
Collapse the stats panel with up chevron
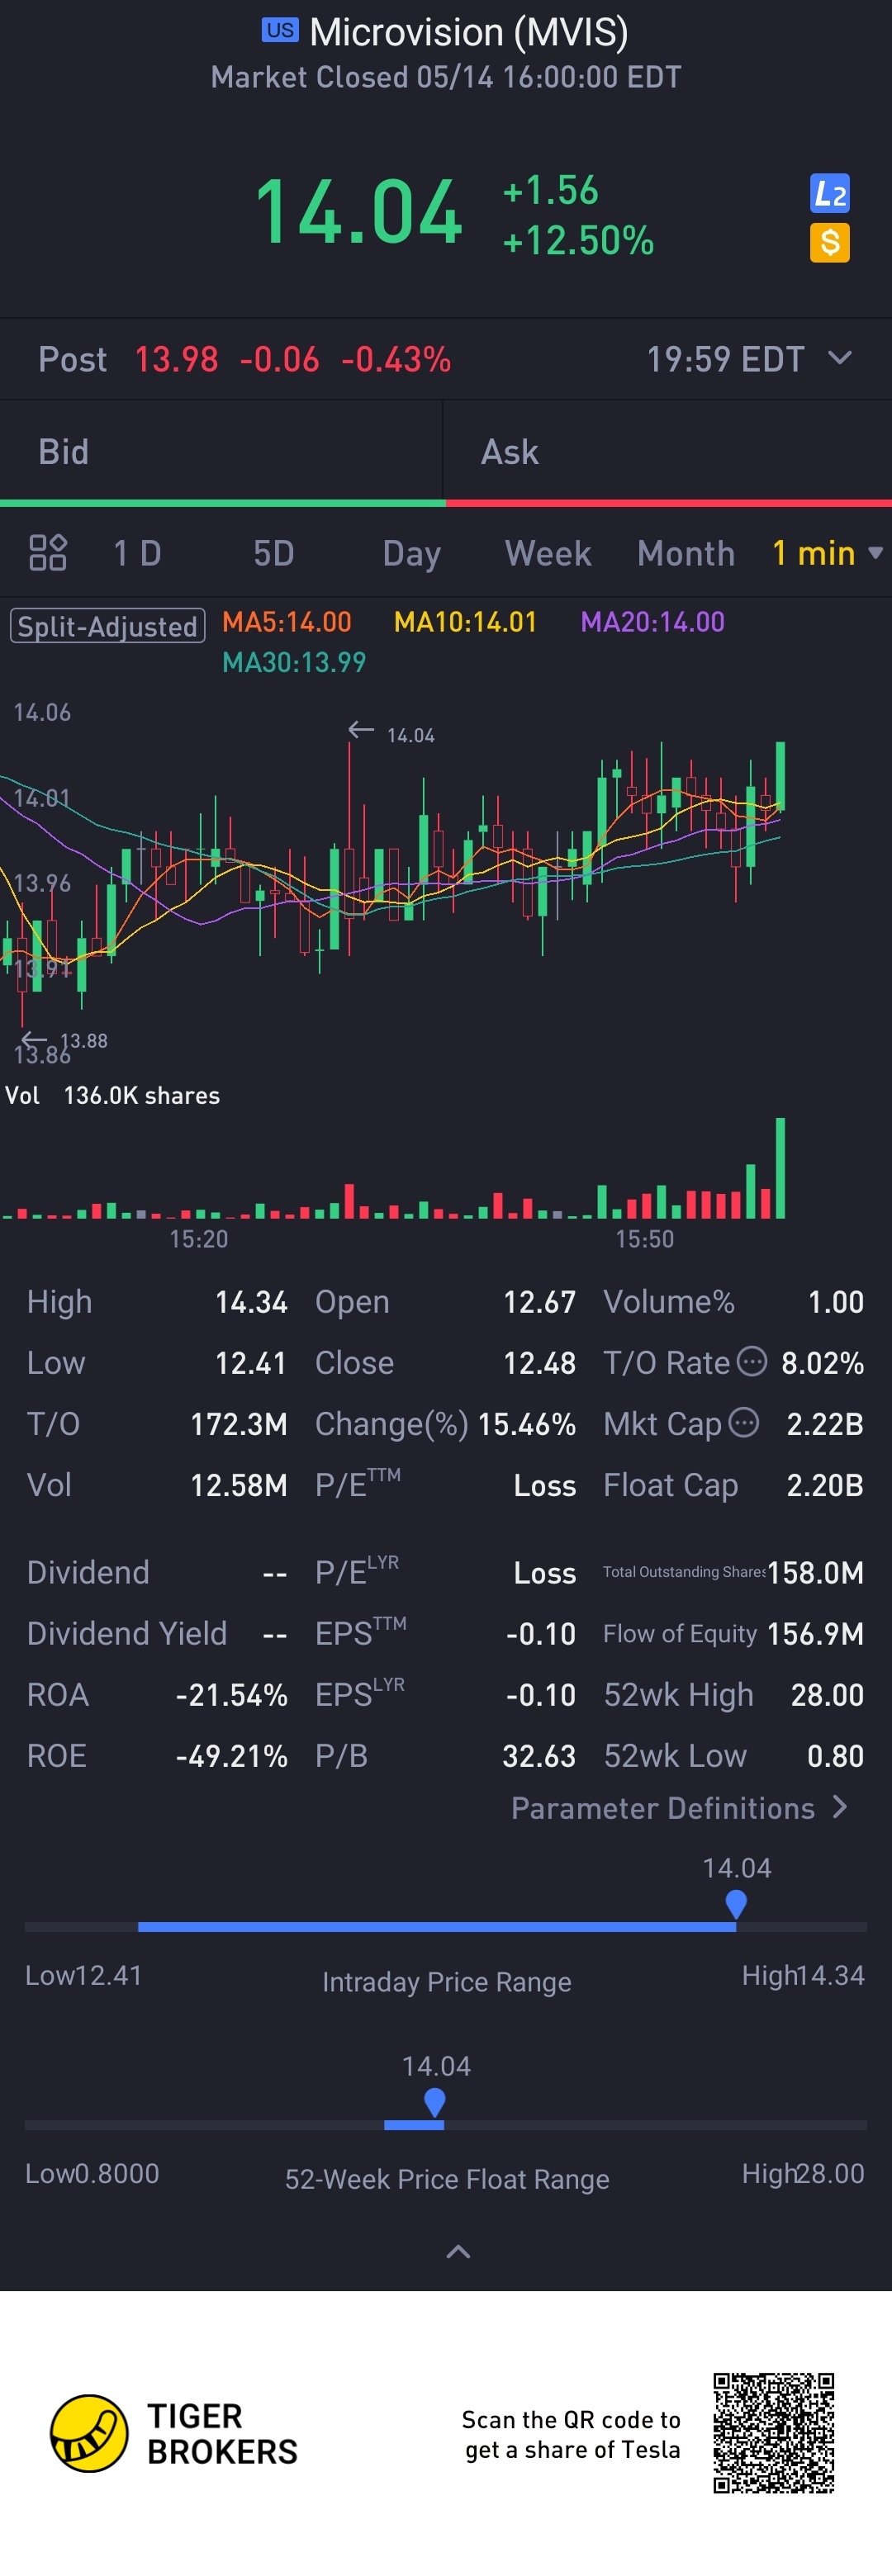click(458, 2251)
